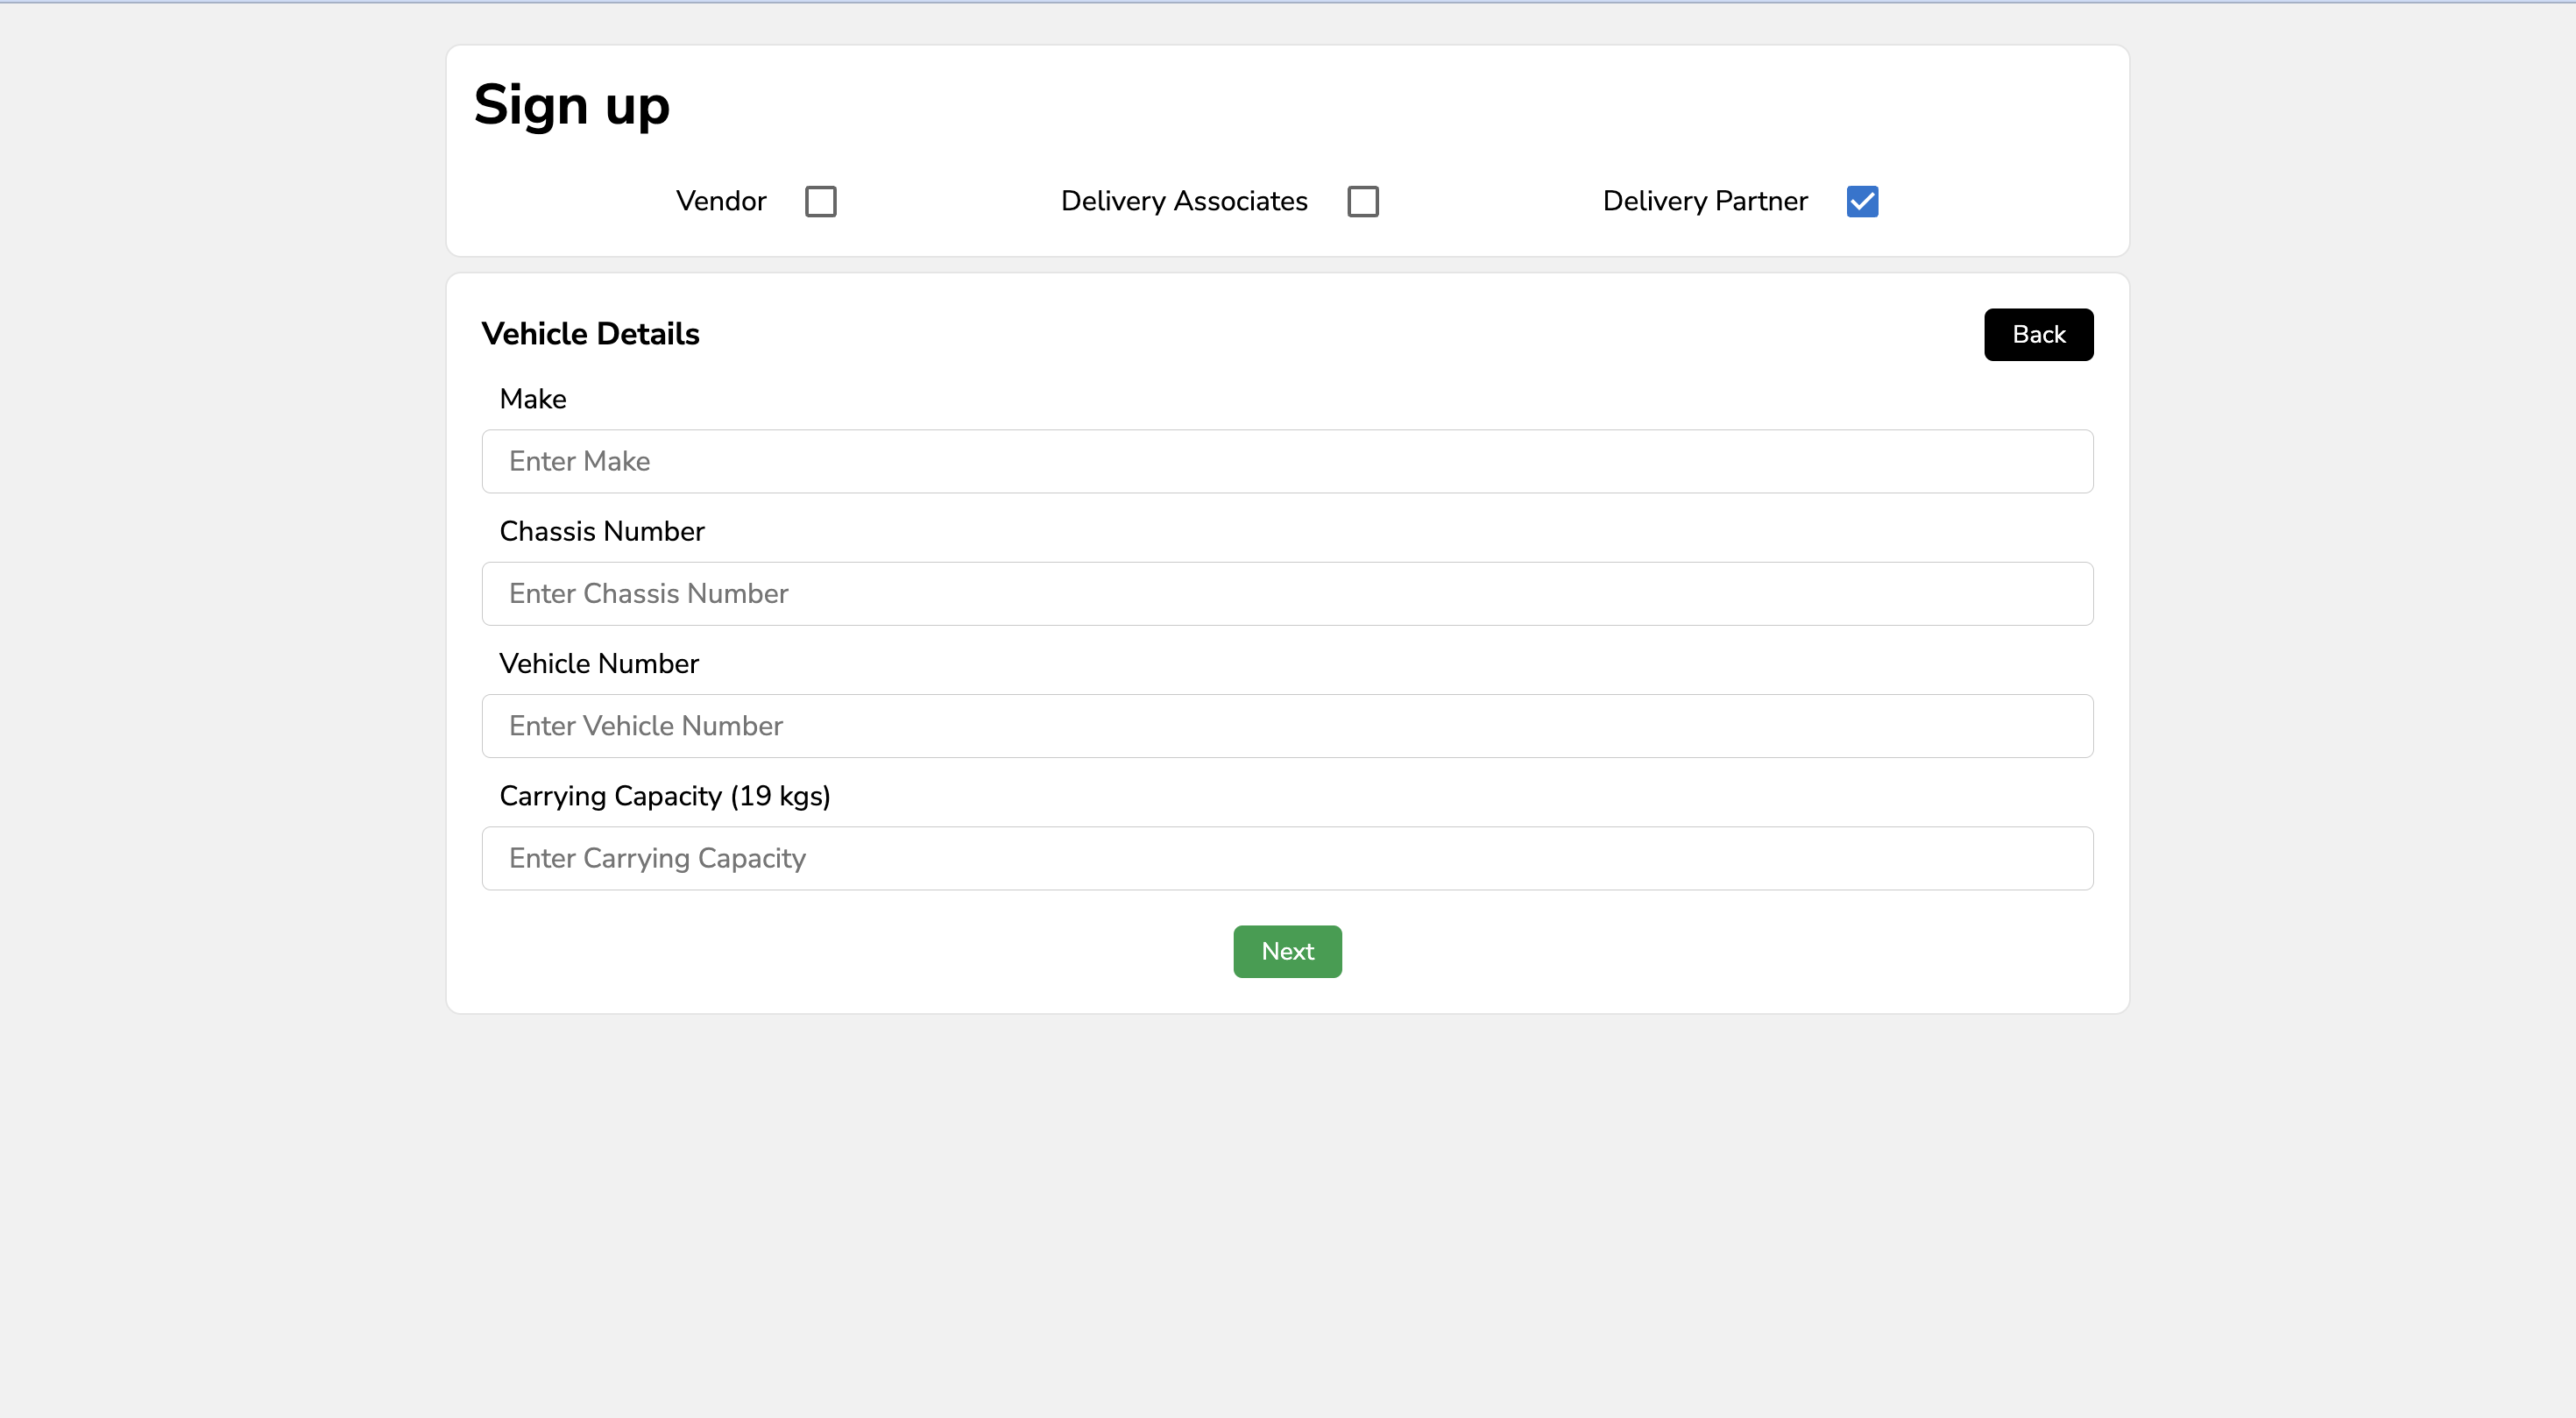Click the Sign up heading

(x=571, y=105)
